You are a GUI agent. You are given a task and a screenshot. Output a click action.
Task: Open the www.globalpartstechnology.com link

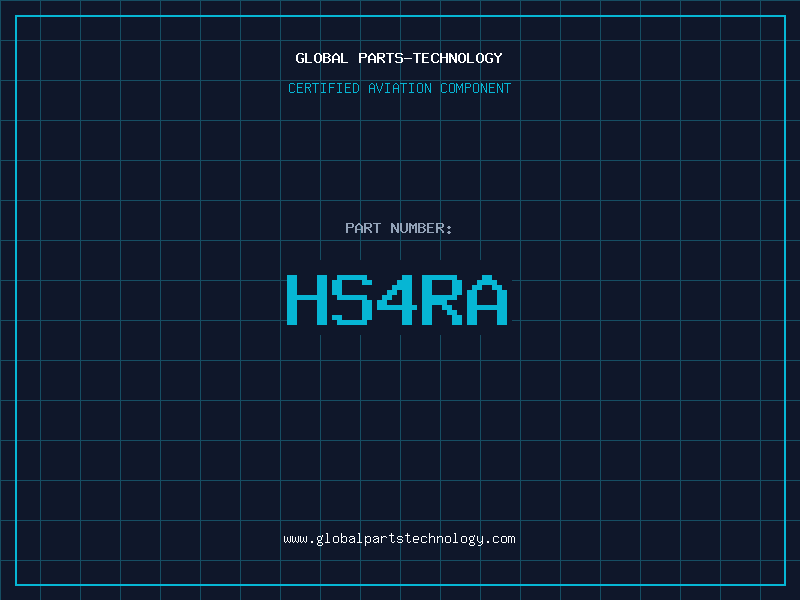399,539
